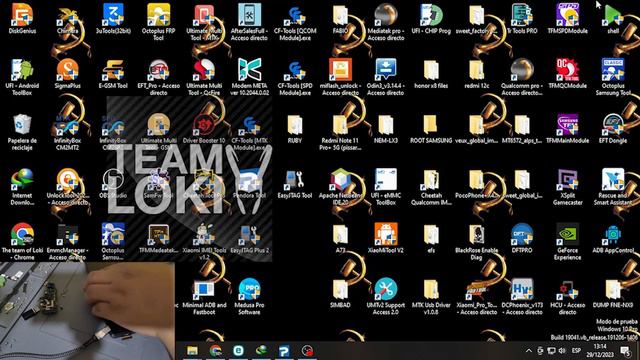The height and width of the screenshot is (360, 640).
Task: Open the ROOT SAMSUNG folder
Action: click(x=431, y=125)
